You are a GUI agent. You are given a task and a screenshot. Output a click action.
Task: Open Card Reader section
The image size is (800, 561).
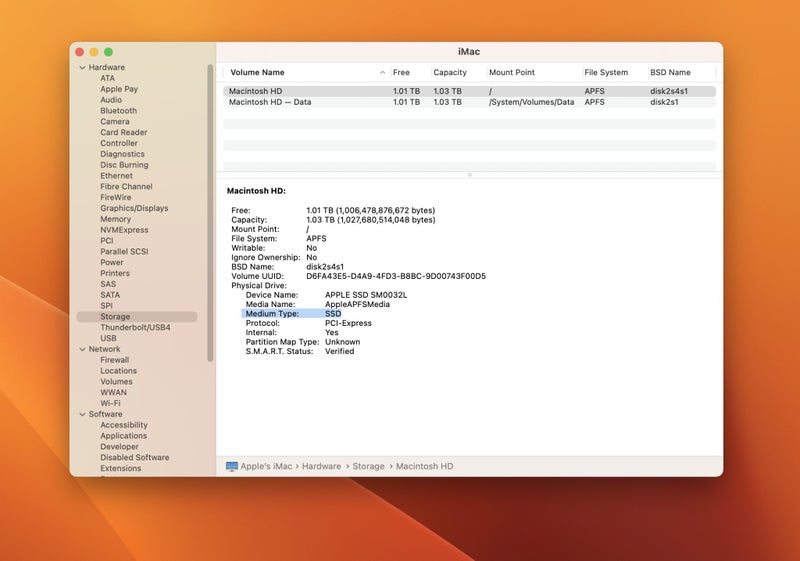pos(123,132)
